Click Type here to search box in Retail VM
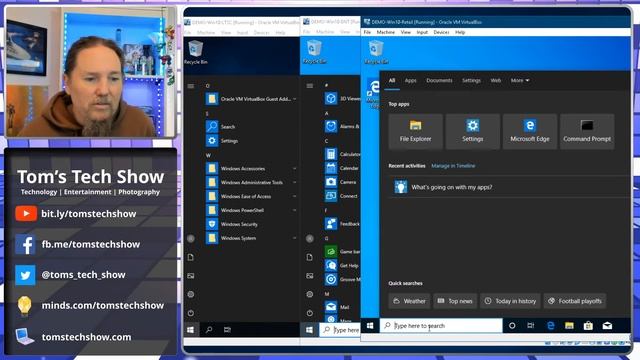The image size is (640, 360). 441,325
